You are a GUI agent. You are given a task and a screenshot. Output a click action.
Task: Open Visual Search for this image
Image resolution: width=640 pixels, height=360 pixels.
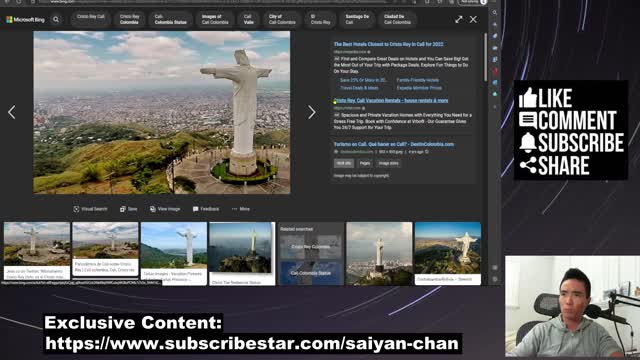90,209
